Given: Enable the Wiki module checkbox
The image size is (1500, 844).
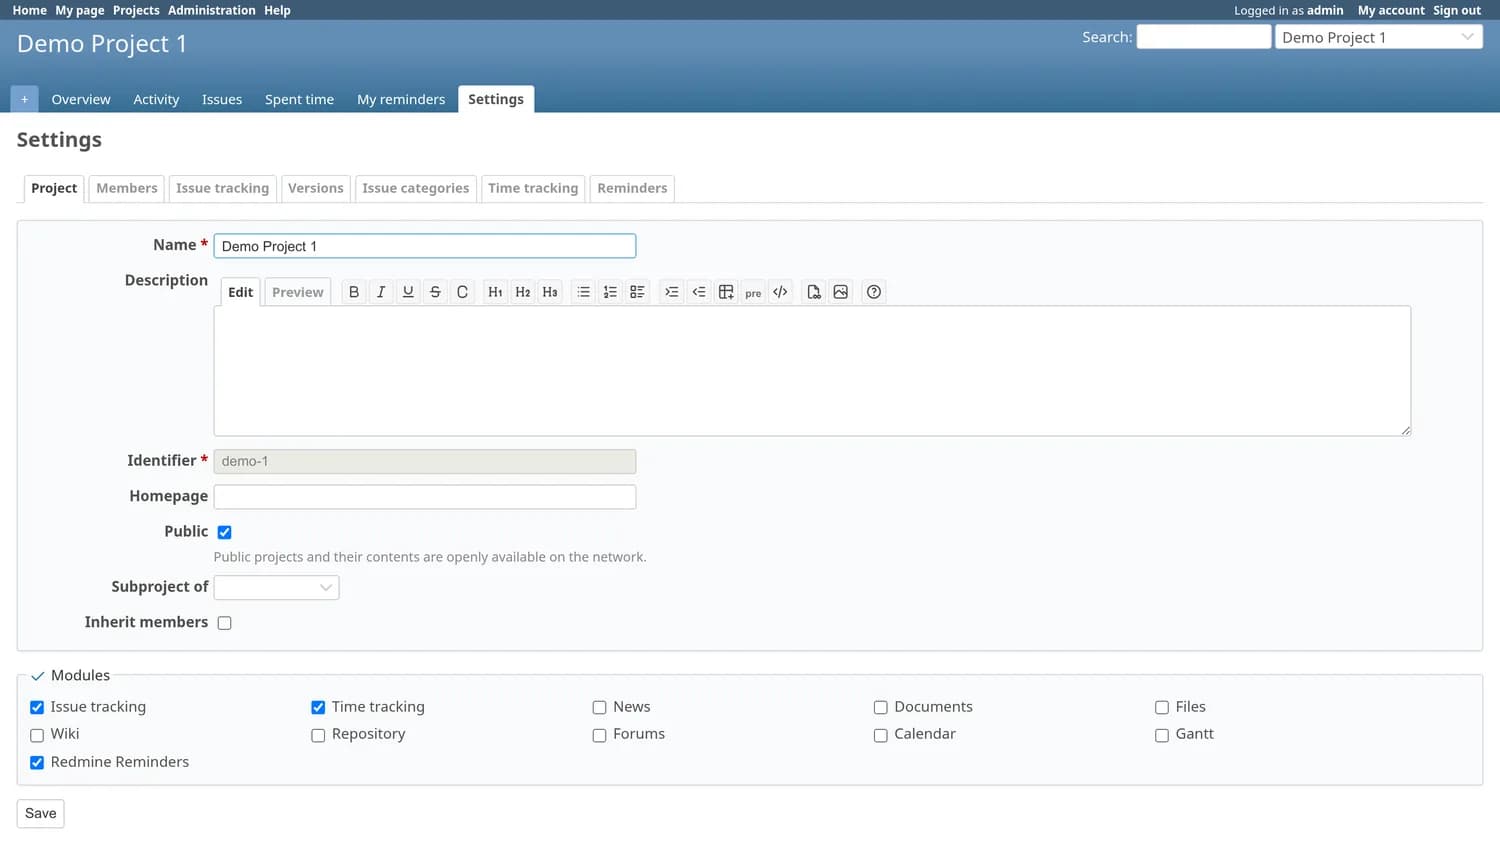Looking at the screenshot, I should pos(37,735).
